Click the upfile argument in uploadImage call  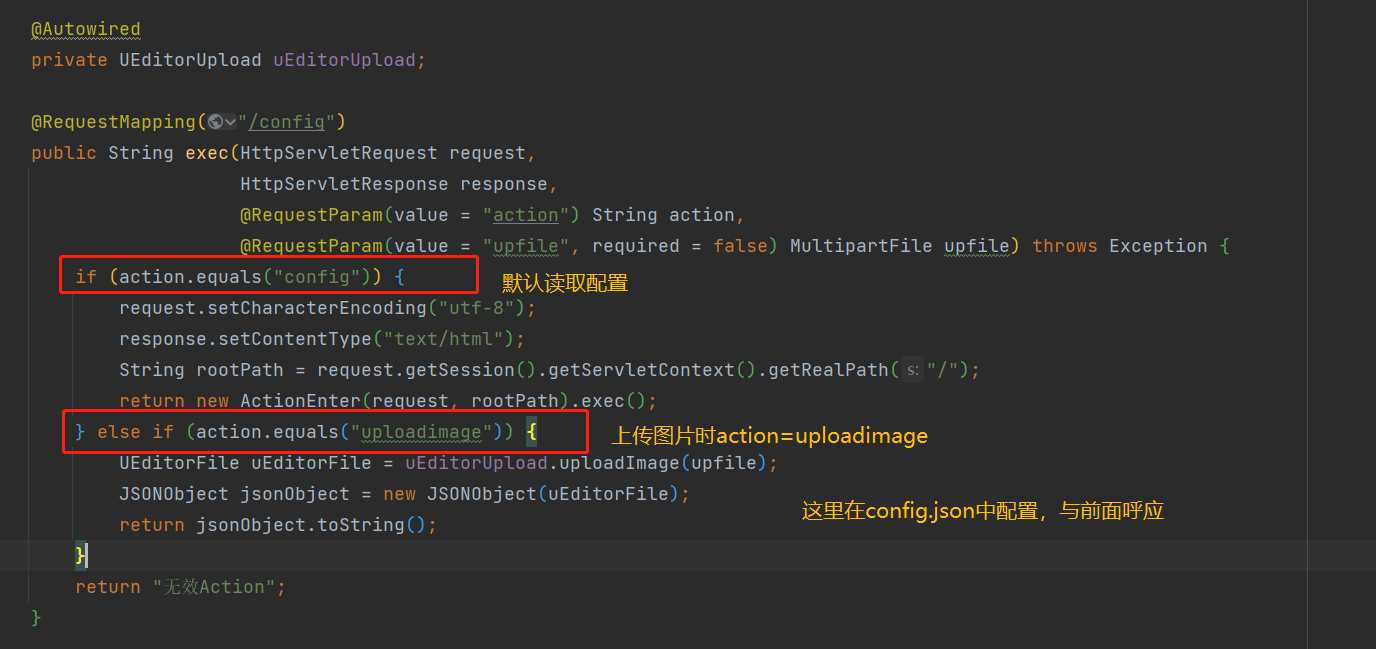click(724, 463)
